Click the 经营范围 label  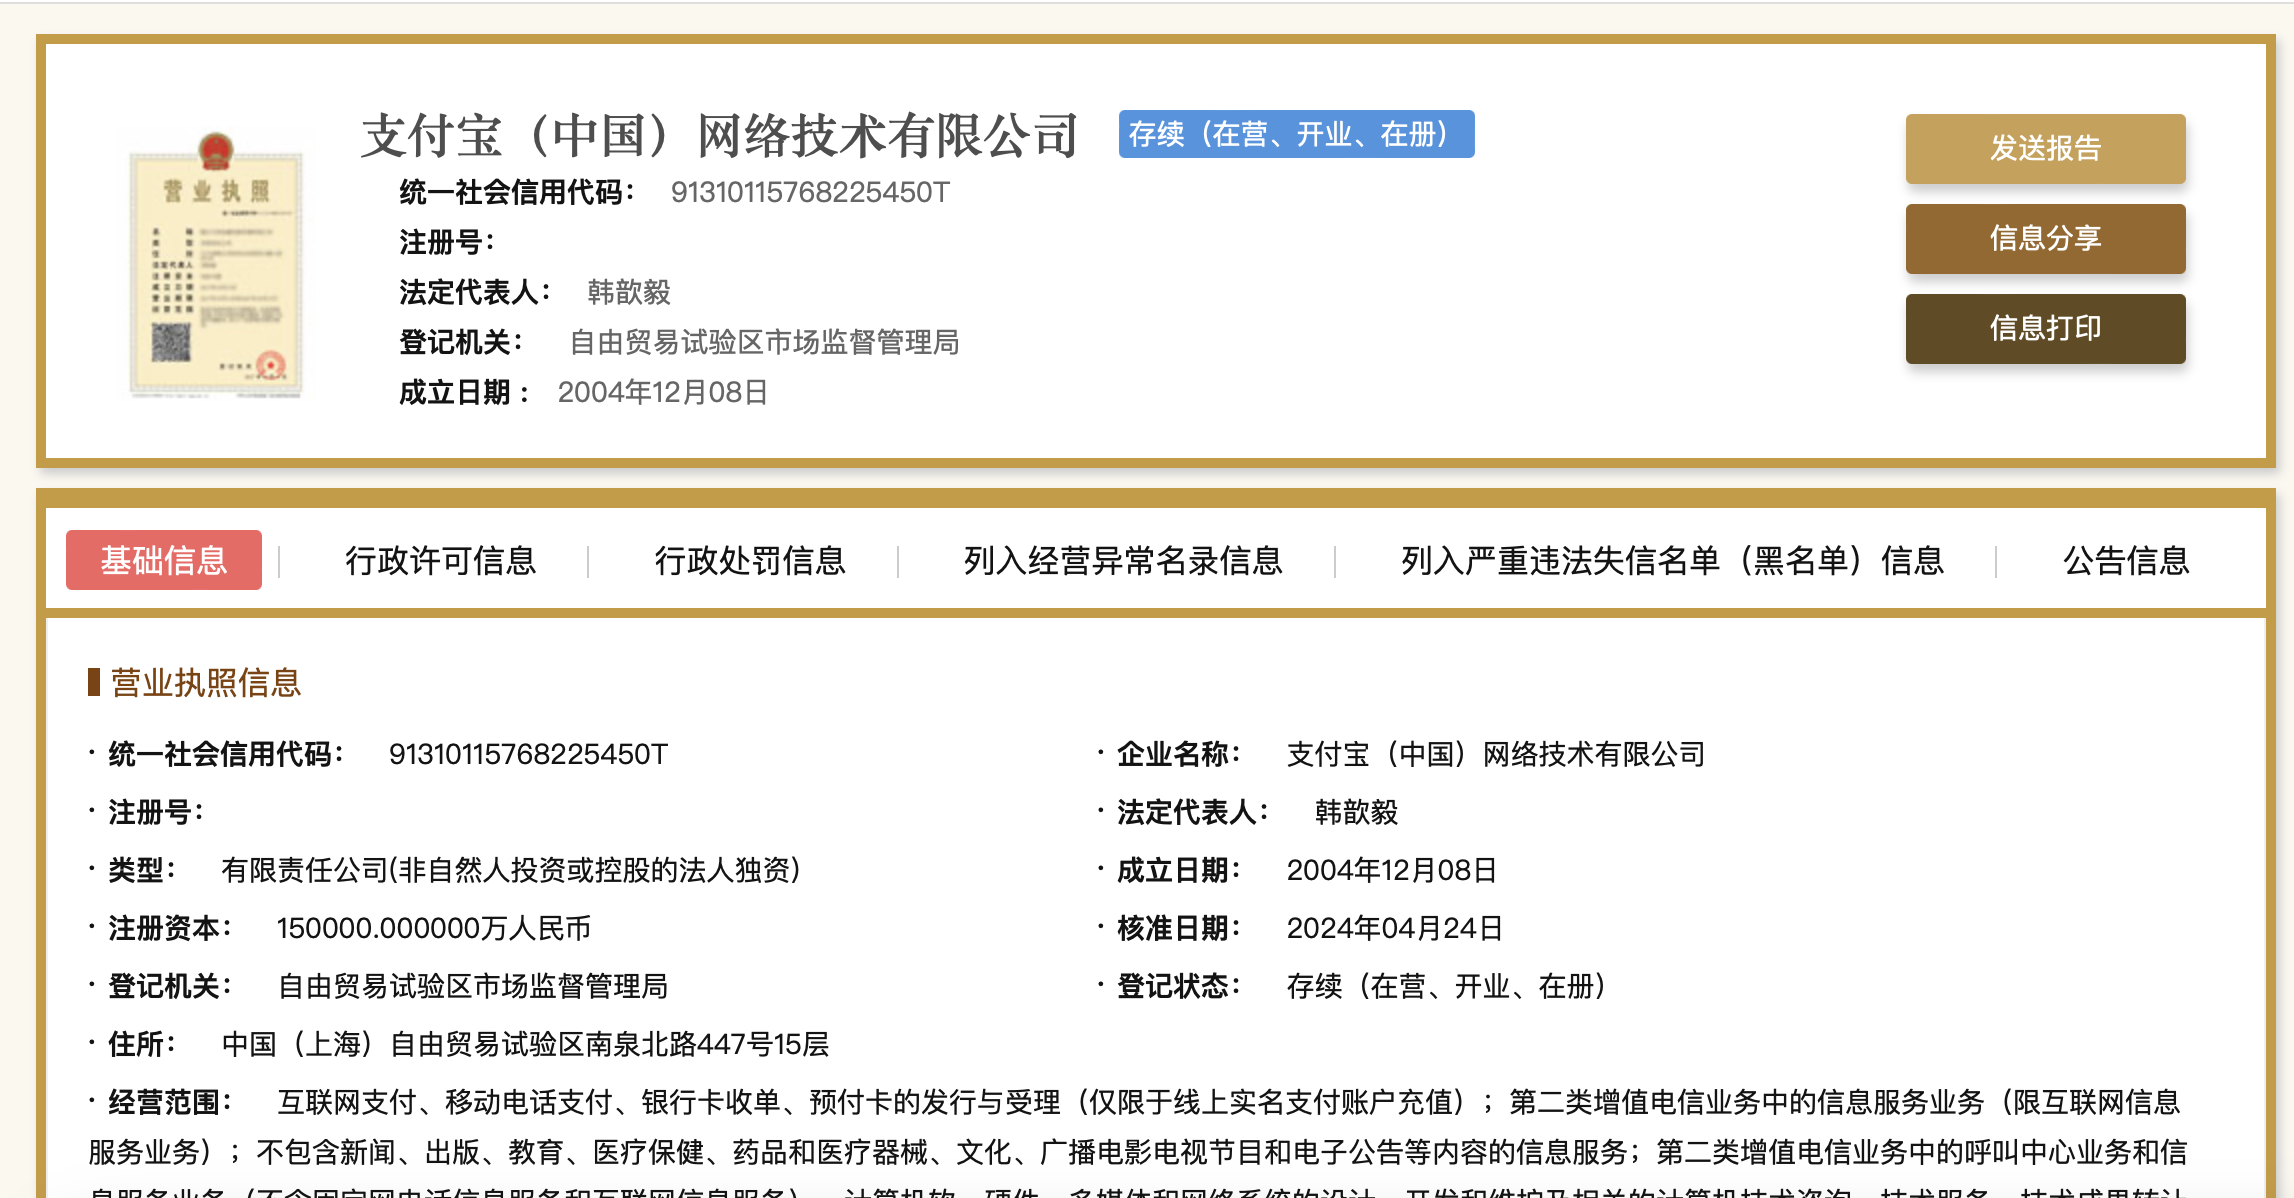[170, 1102]
